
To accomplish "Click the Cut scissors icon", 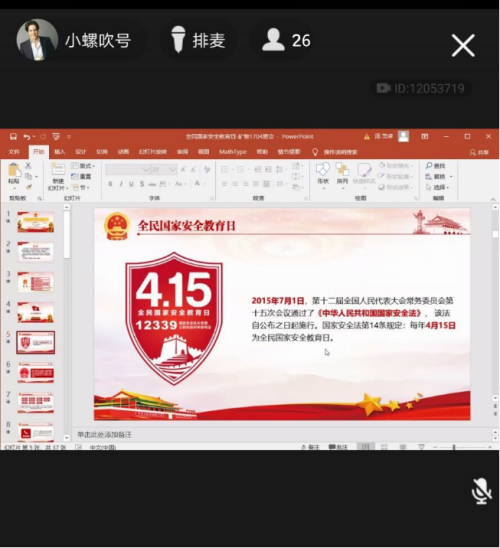I will pyautogui.click(x=28, y=166).
